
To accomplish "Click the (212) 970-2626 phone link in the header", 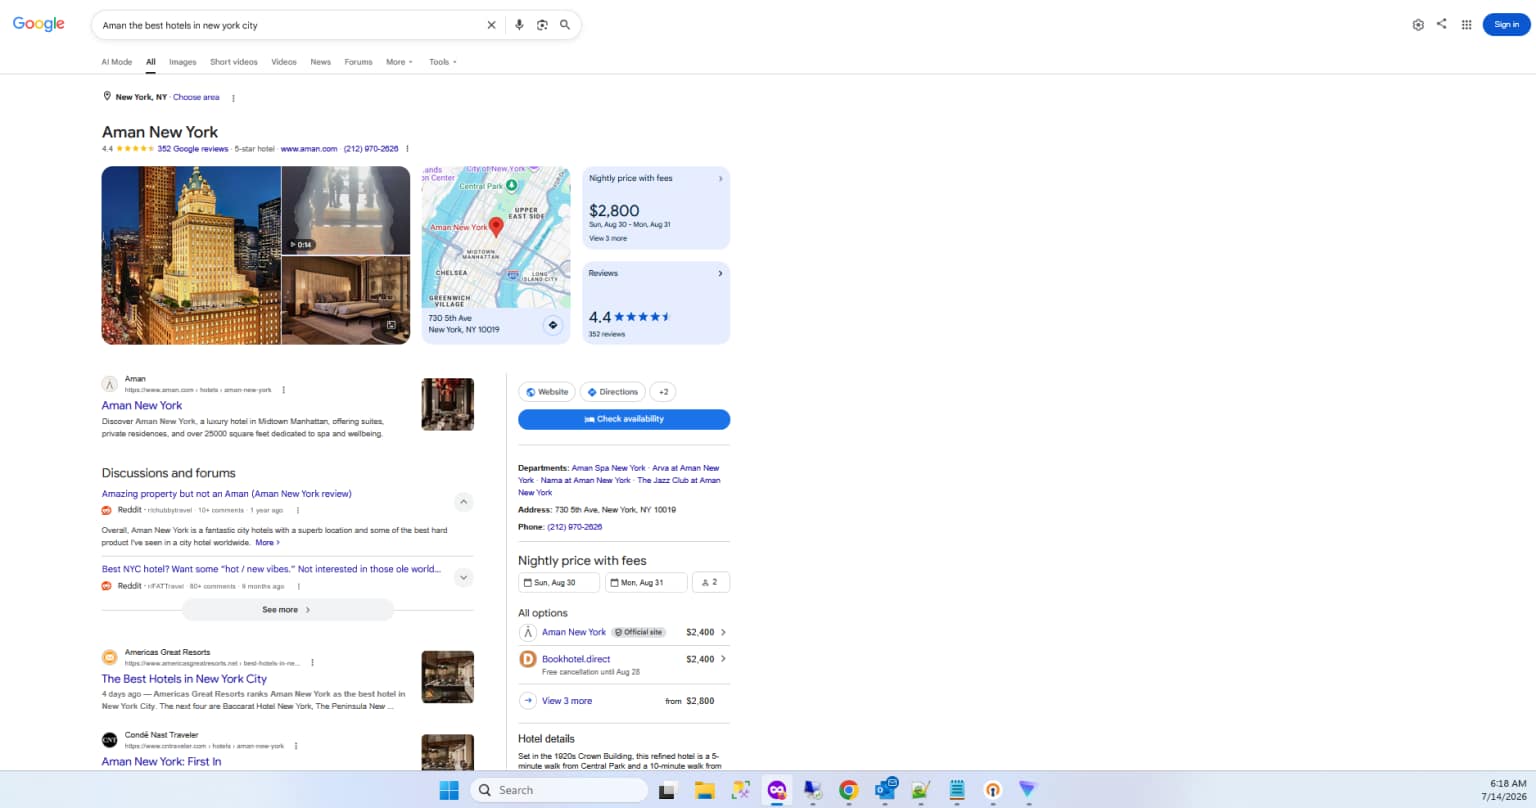I will pyautogui.click(x=371, y=149).
